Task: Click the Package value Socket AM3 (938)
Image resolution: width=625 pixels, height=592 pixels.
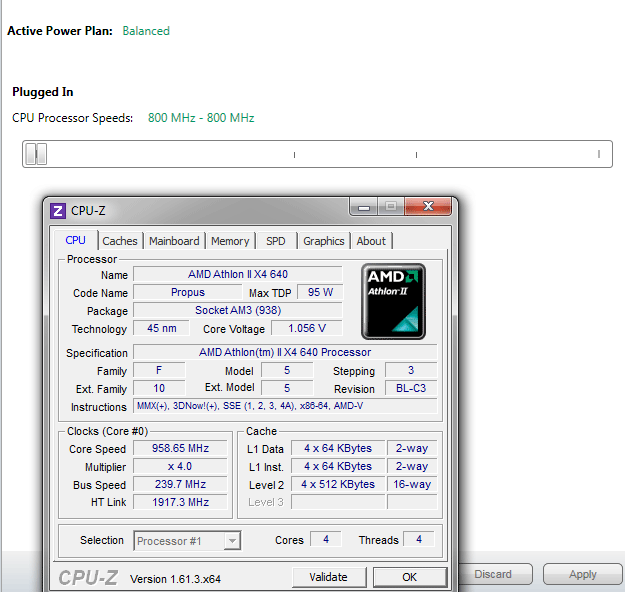Action: click(x=238, y=310)
